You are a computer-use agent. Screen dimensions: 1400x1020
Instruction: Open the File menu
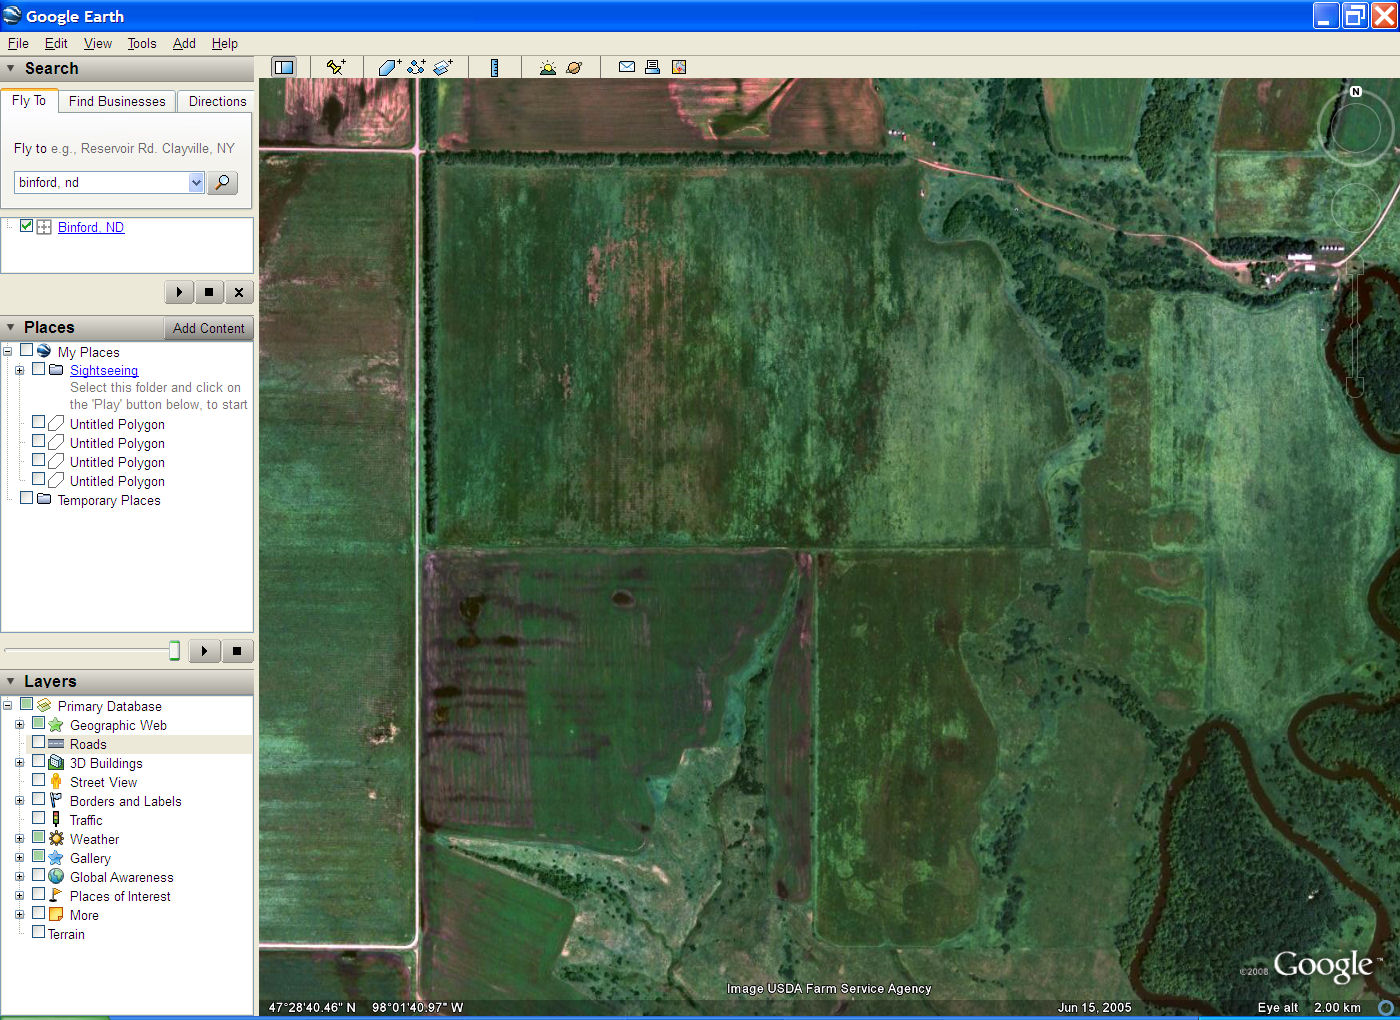(x=18, y=43)
